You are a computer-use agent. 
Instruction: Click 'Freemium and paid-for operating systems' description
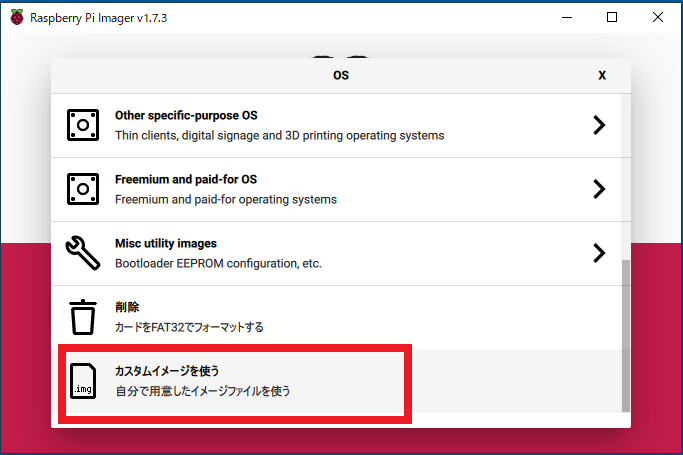[226, 199]
